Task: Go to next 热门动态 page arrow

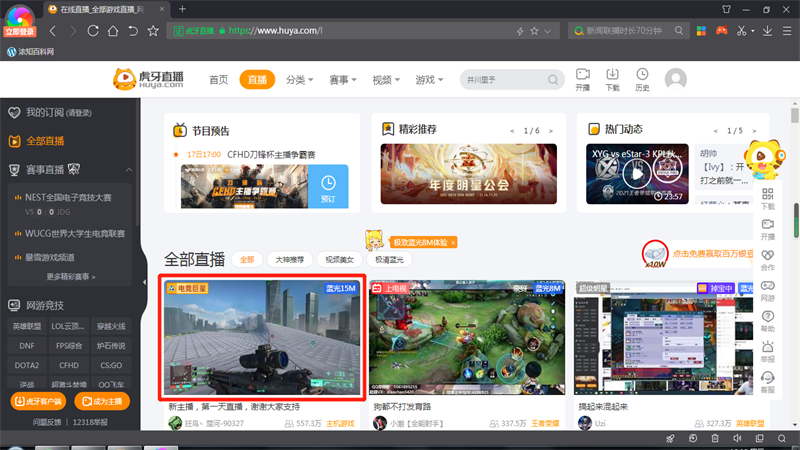Action: click(x=755, y=131)
